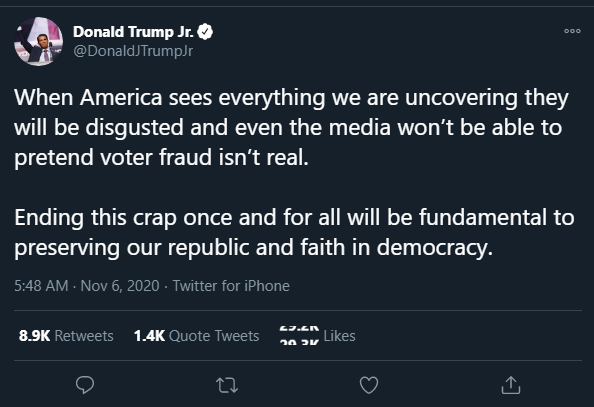Click the Donald Trump Jr. display name
This screenshot has height=407, width=594.
click(133, 32)
